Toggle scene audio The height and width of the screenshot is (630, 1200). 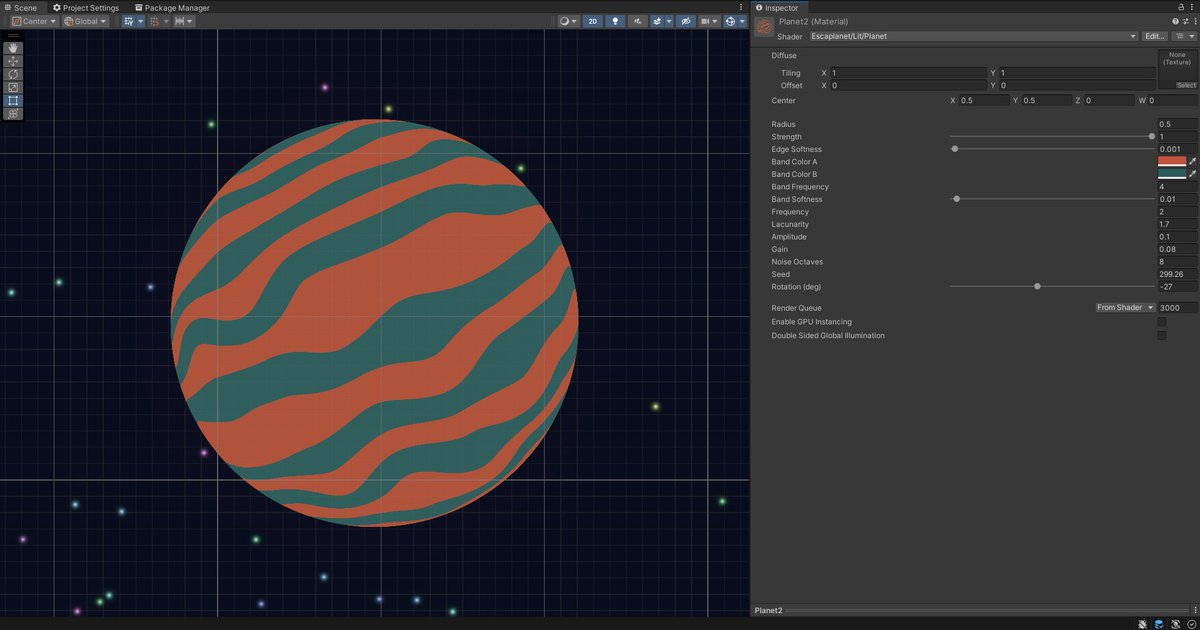(636, 20)
